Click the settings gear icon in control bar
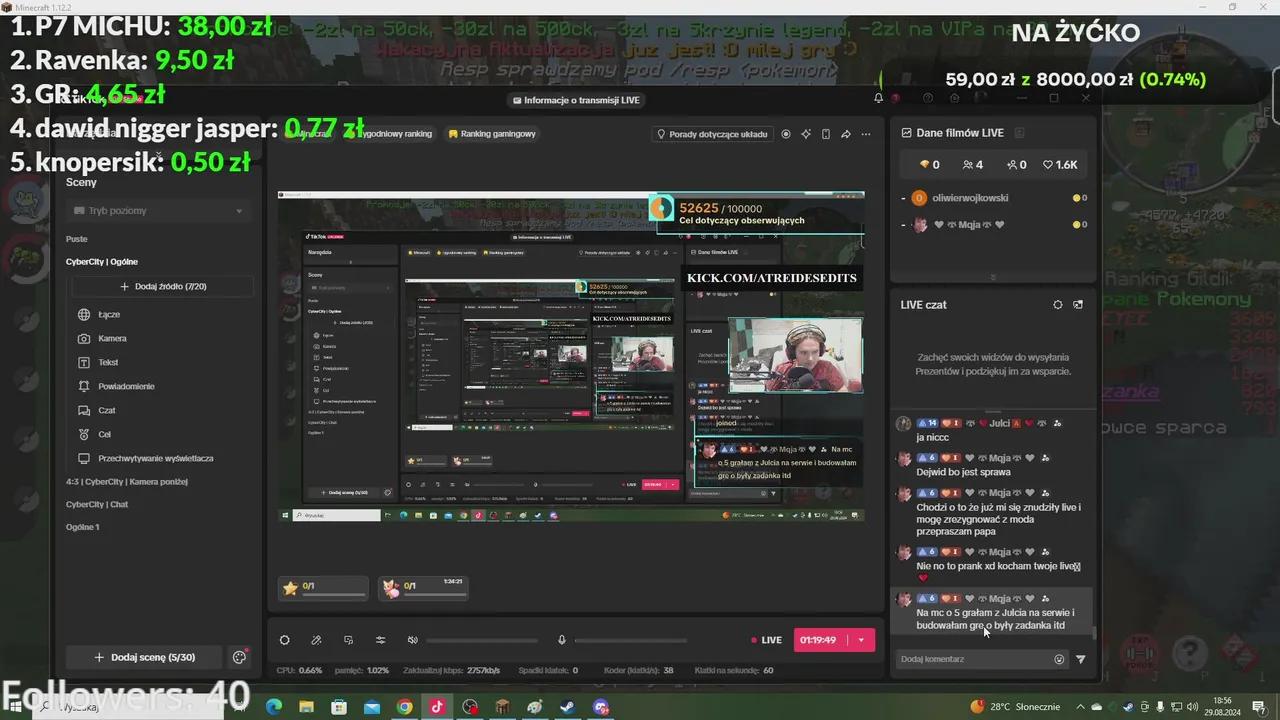This screenshot has width=1280, height=720. (x=285, y=640)
